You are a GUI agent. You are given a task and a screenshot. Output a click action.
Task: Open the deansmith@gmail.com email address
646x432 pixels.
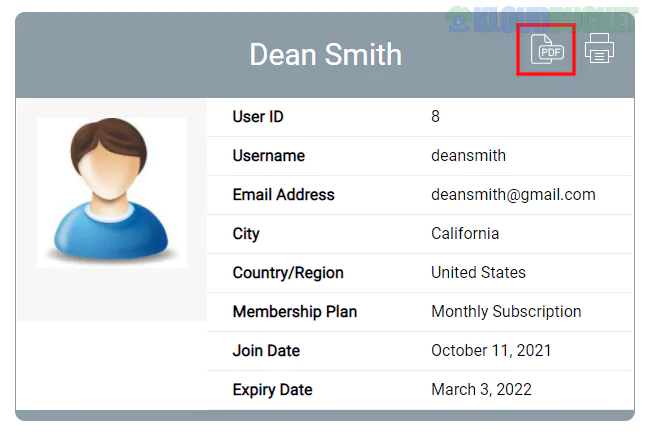point(513,195)
